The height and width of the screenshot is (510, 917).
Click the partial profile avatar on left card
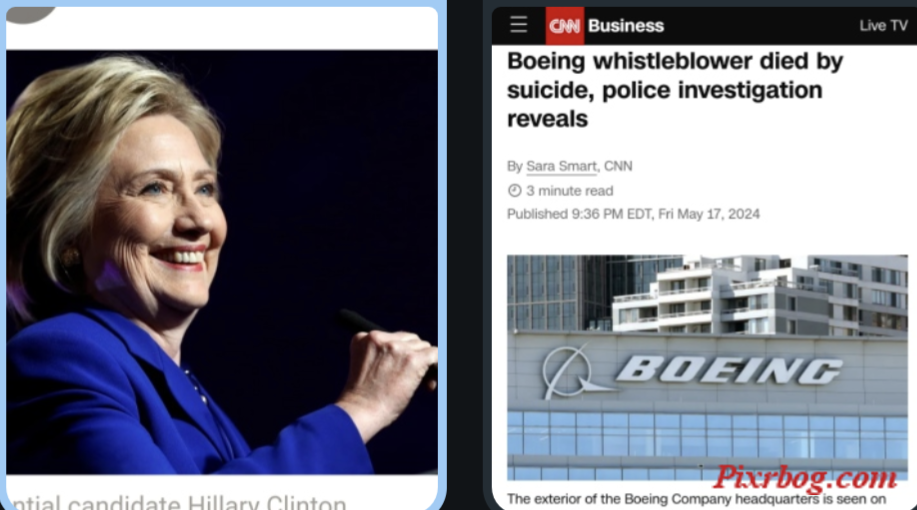28,14
